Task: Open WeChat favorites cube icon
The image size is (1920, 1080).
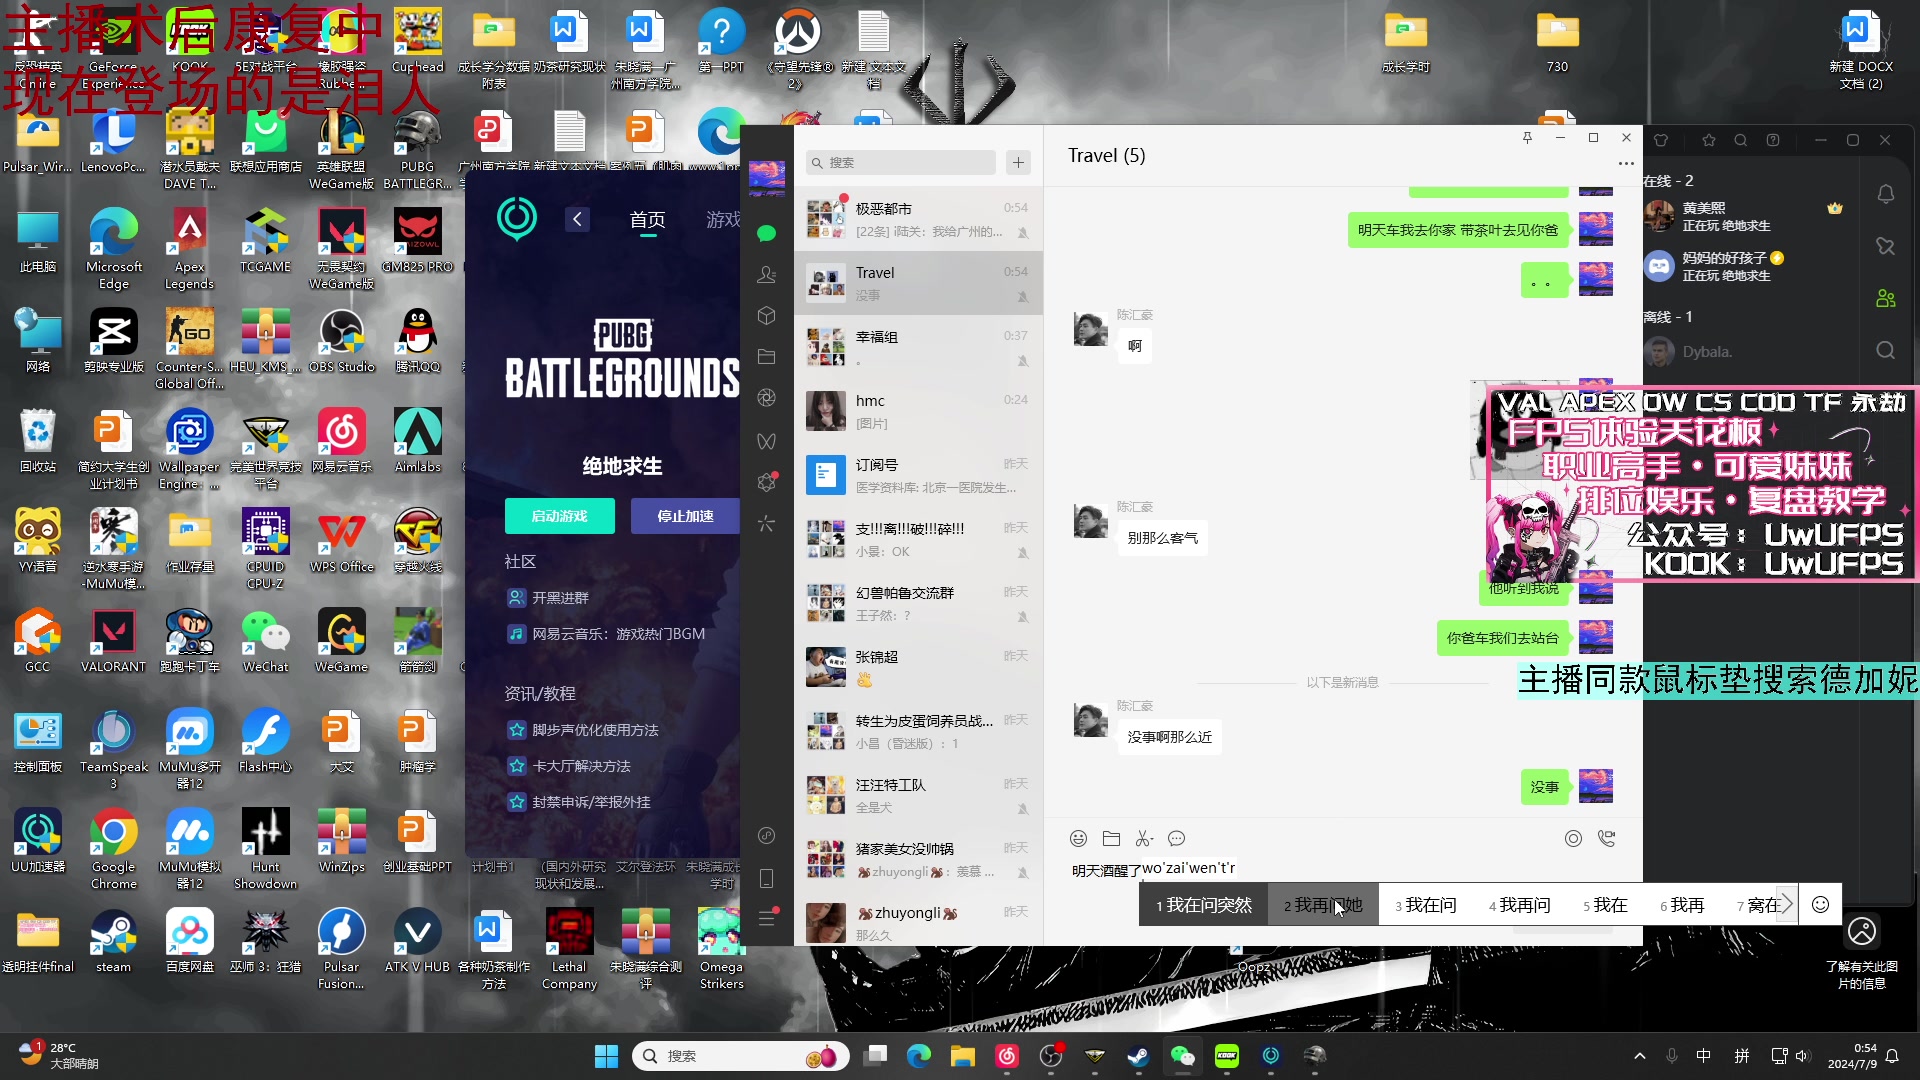Action: click(767, 316)
